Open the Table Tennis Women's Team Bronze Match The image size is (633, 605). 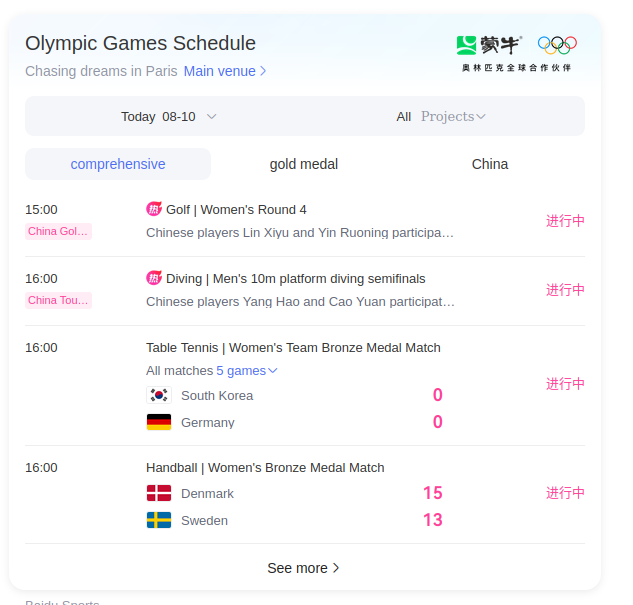293,347
